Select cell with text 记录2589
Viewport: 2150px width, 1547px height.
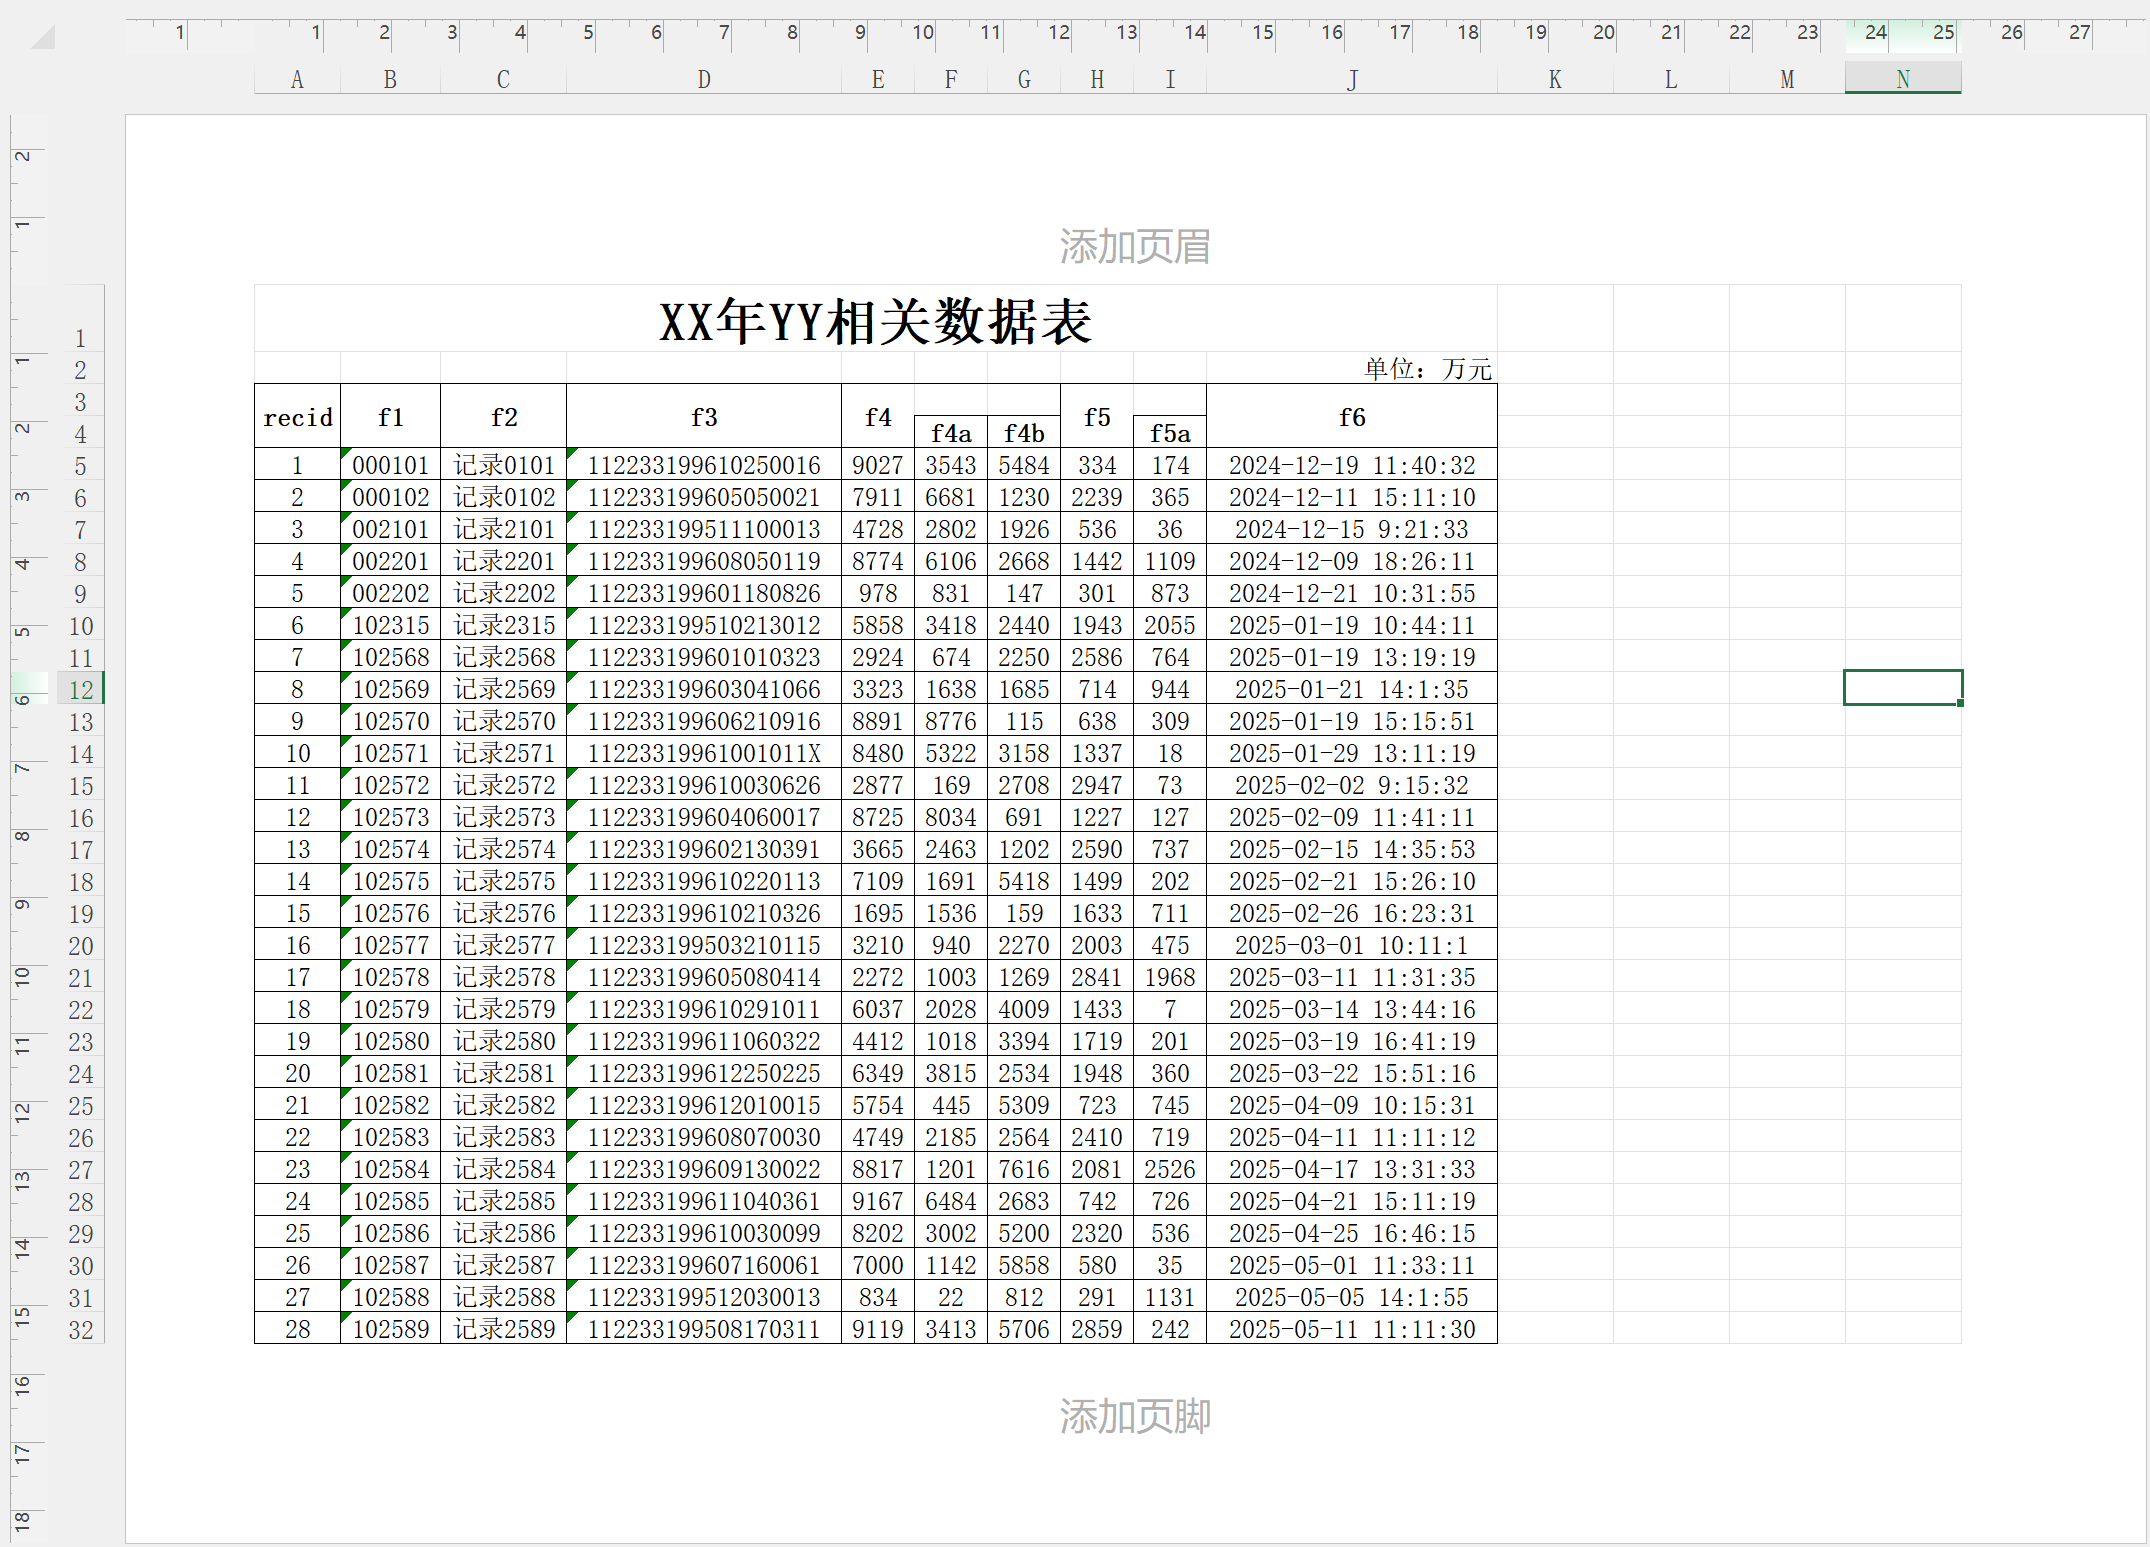point(504,1329)
